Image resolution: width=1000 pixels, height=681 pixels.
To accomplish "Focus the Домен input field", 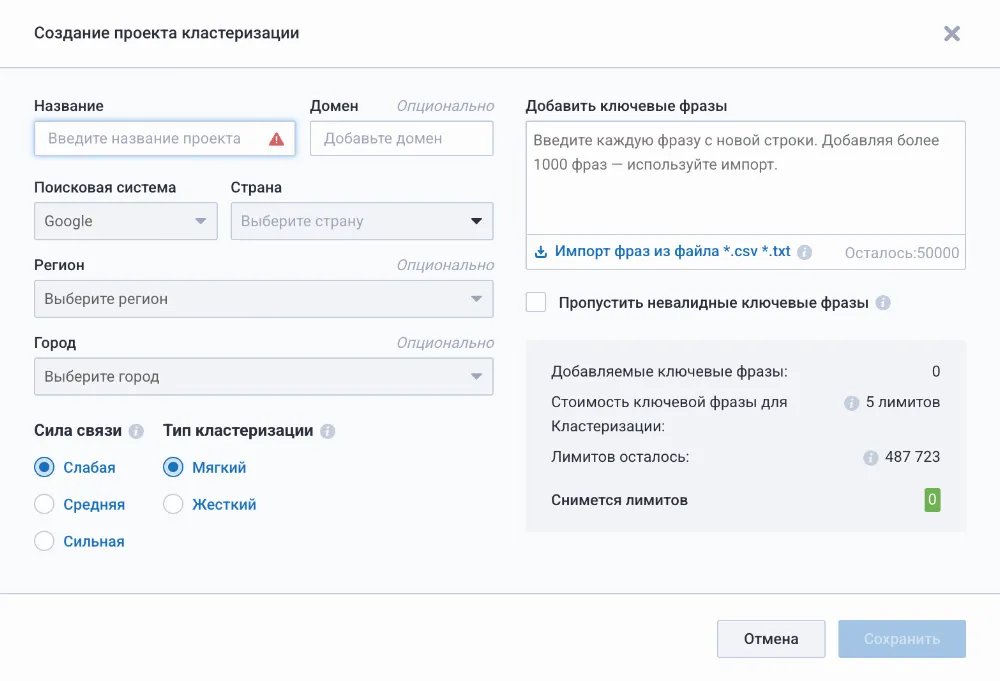I will 401,138.
